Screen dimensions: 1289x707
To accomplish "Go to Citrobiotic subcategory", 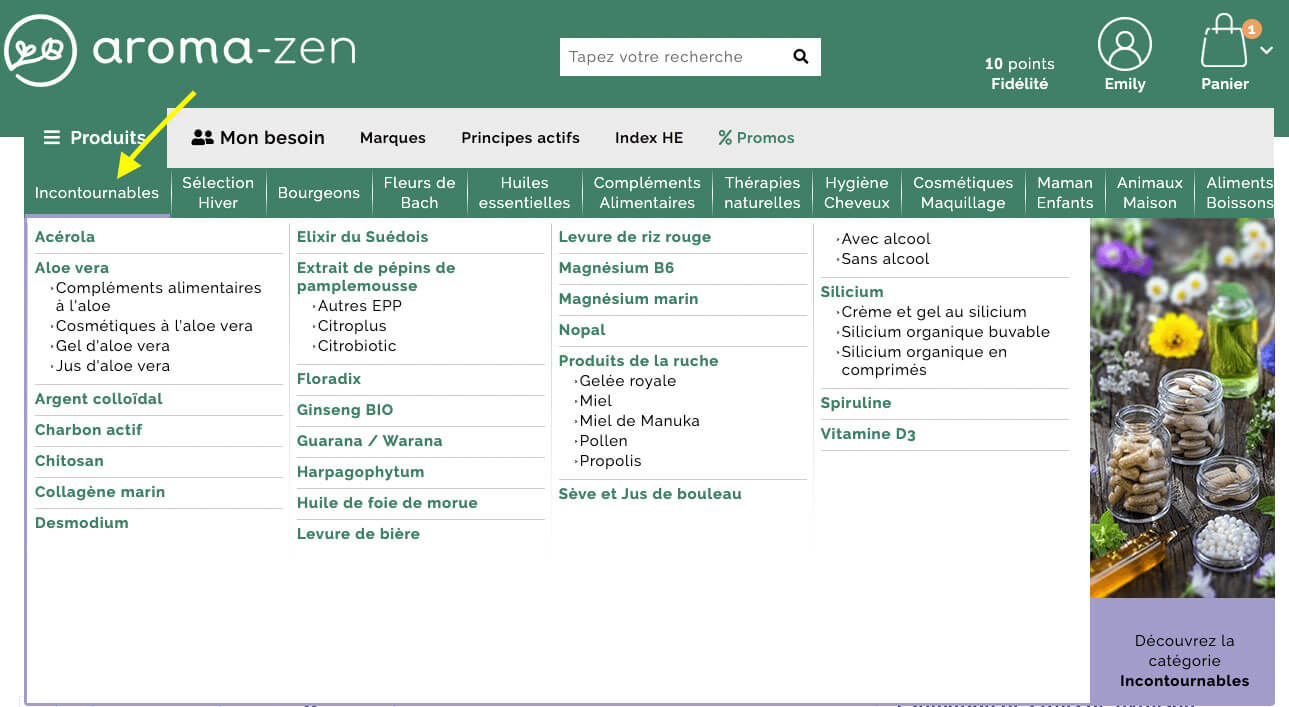I will [x=355, y=346].
